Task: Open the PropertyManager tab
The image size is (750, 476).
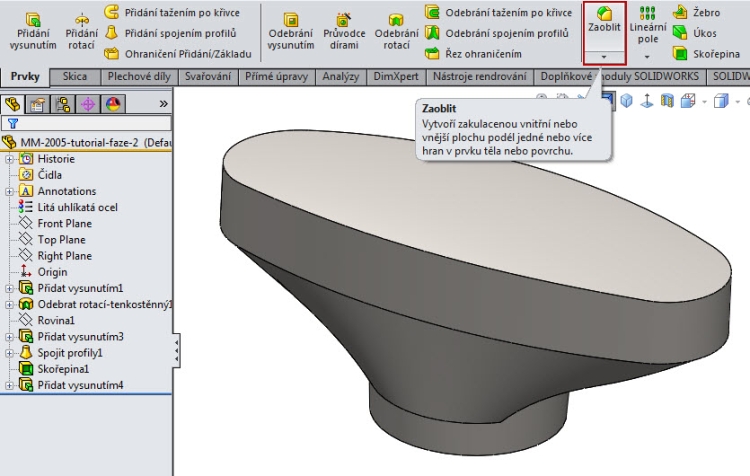Action: (x=37, y=104)
